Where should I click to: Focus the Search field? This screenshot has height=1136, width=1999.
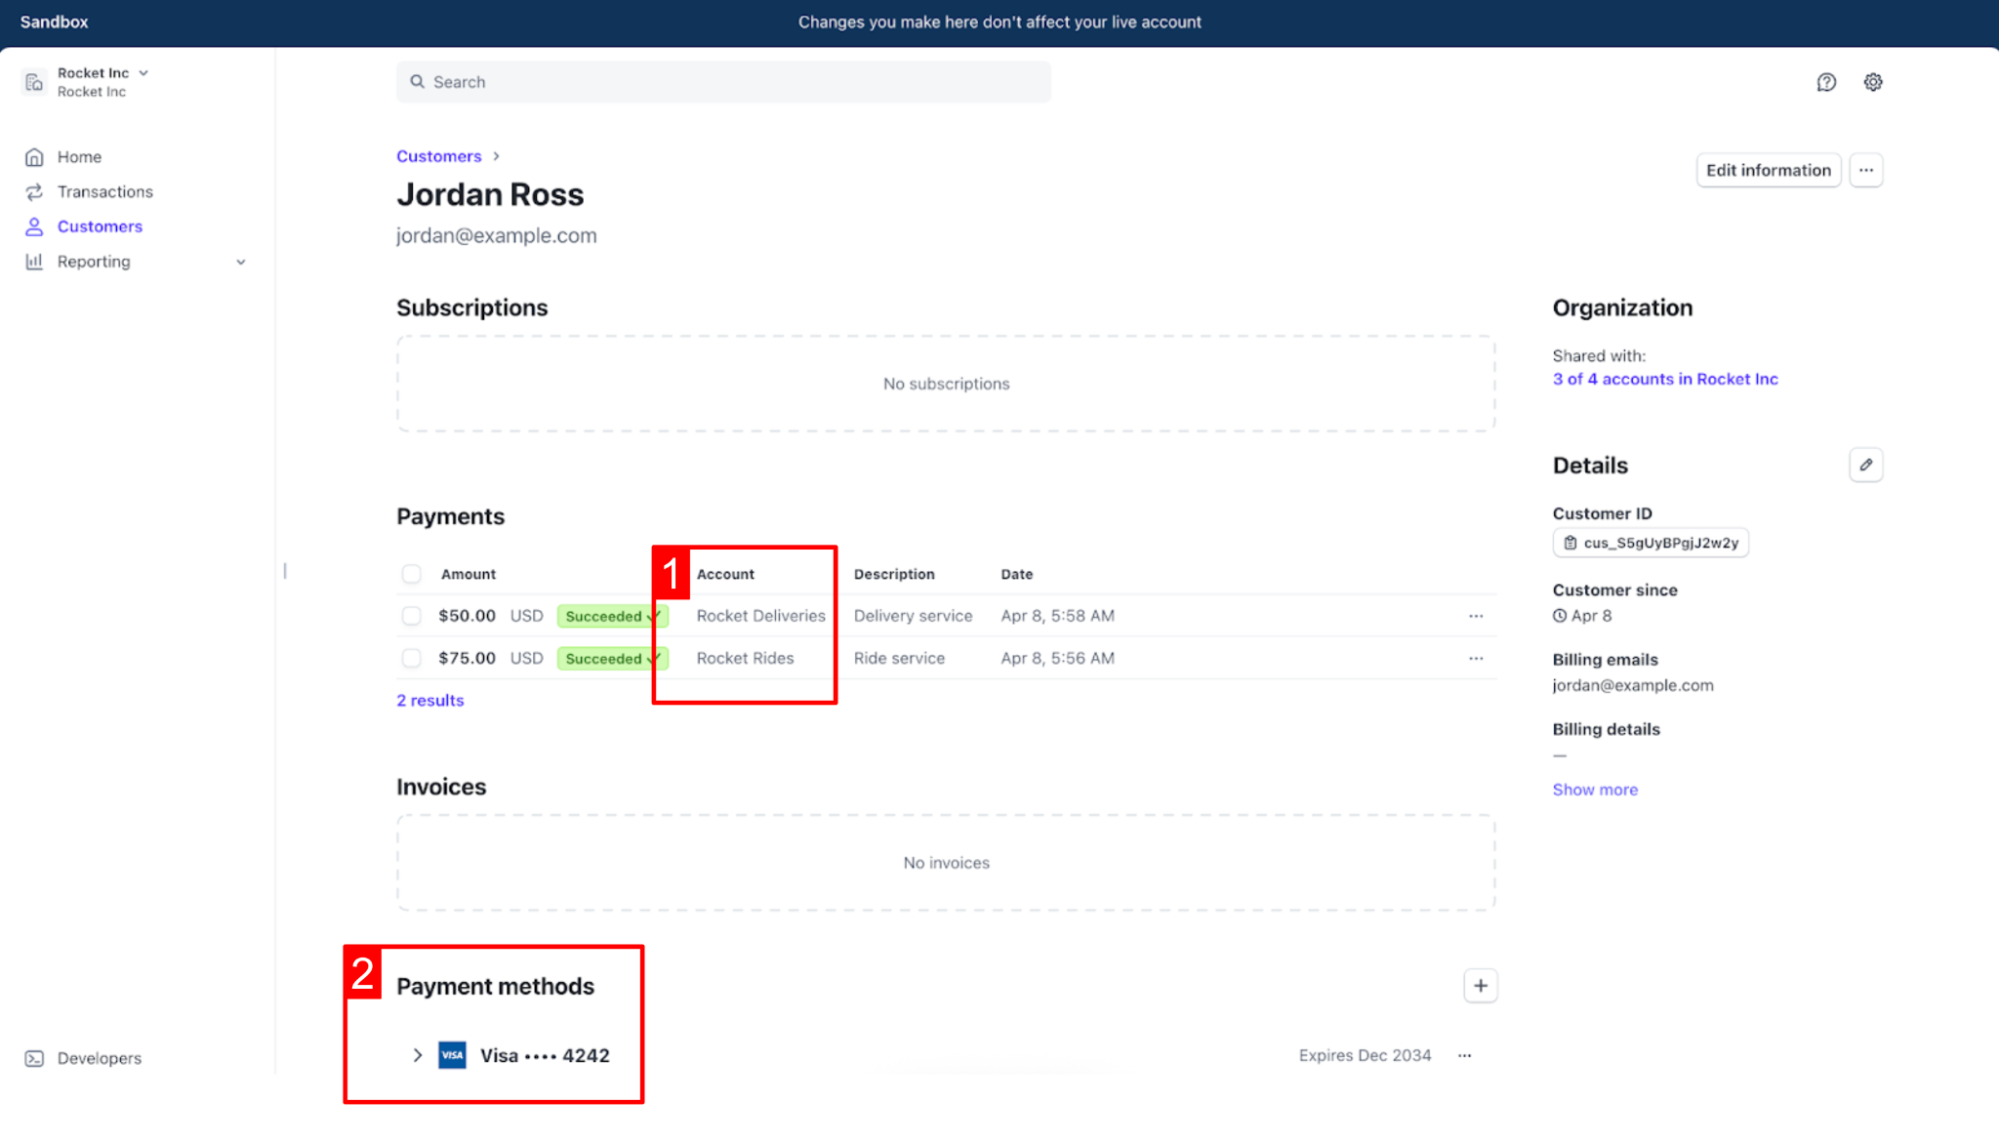point(724,82)
